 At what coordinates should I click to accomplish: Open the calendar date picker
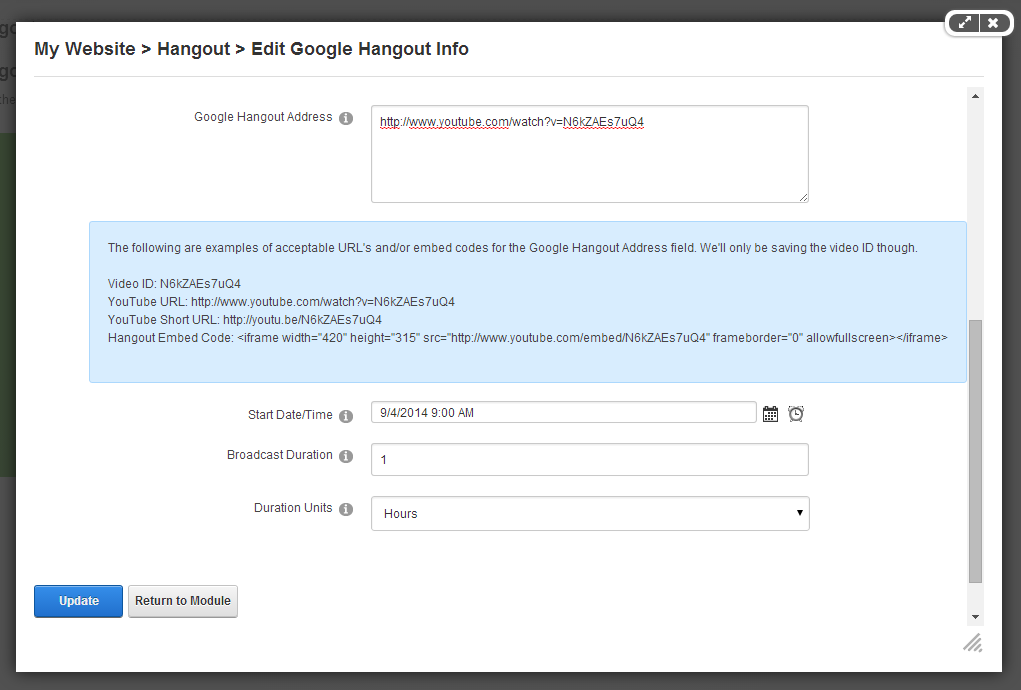(770, 414)
